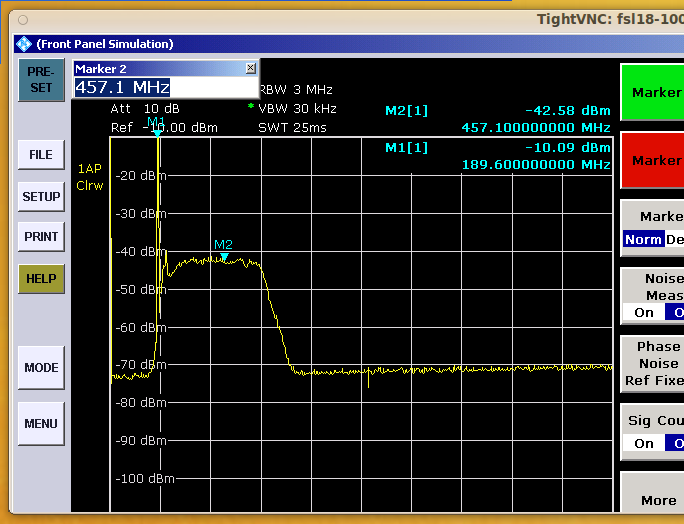The height and width of the screenshot is (524, 684).
Task: Click the M2 marker triangle on the trace
Action: pos(224,257)
